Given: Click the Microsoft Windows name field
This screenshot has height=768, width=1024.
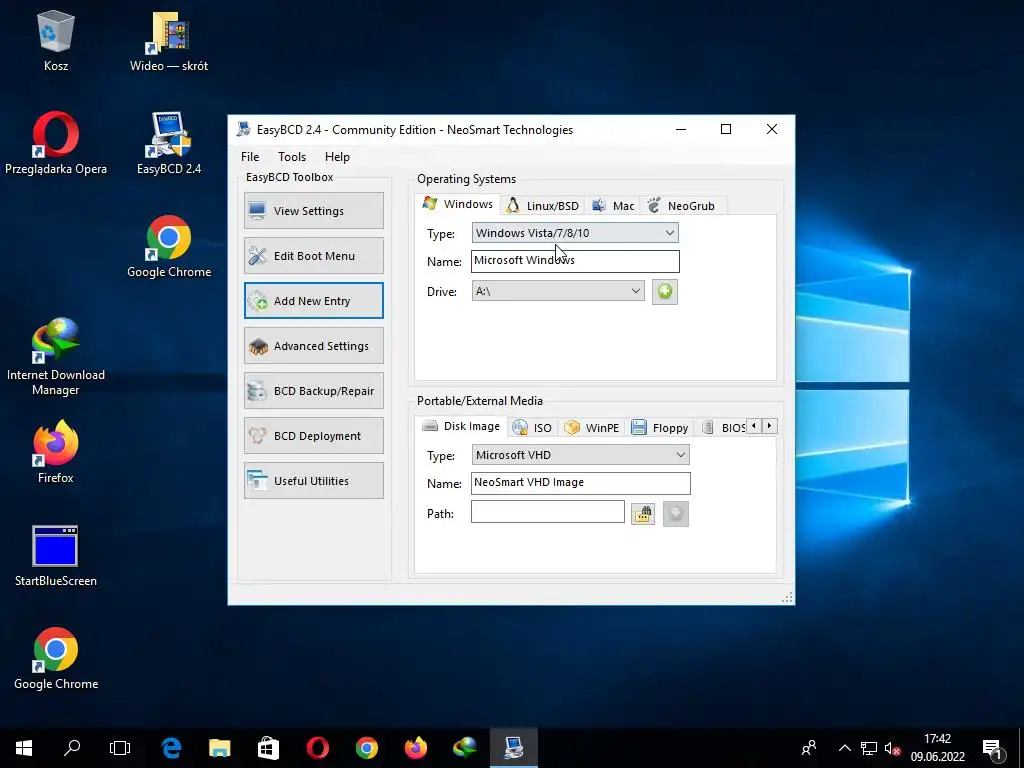Looking at the screenshot, I should [x=575, y=261].
